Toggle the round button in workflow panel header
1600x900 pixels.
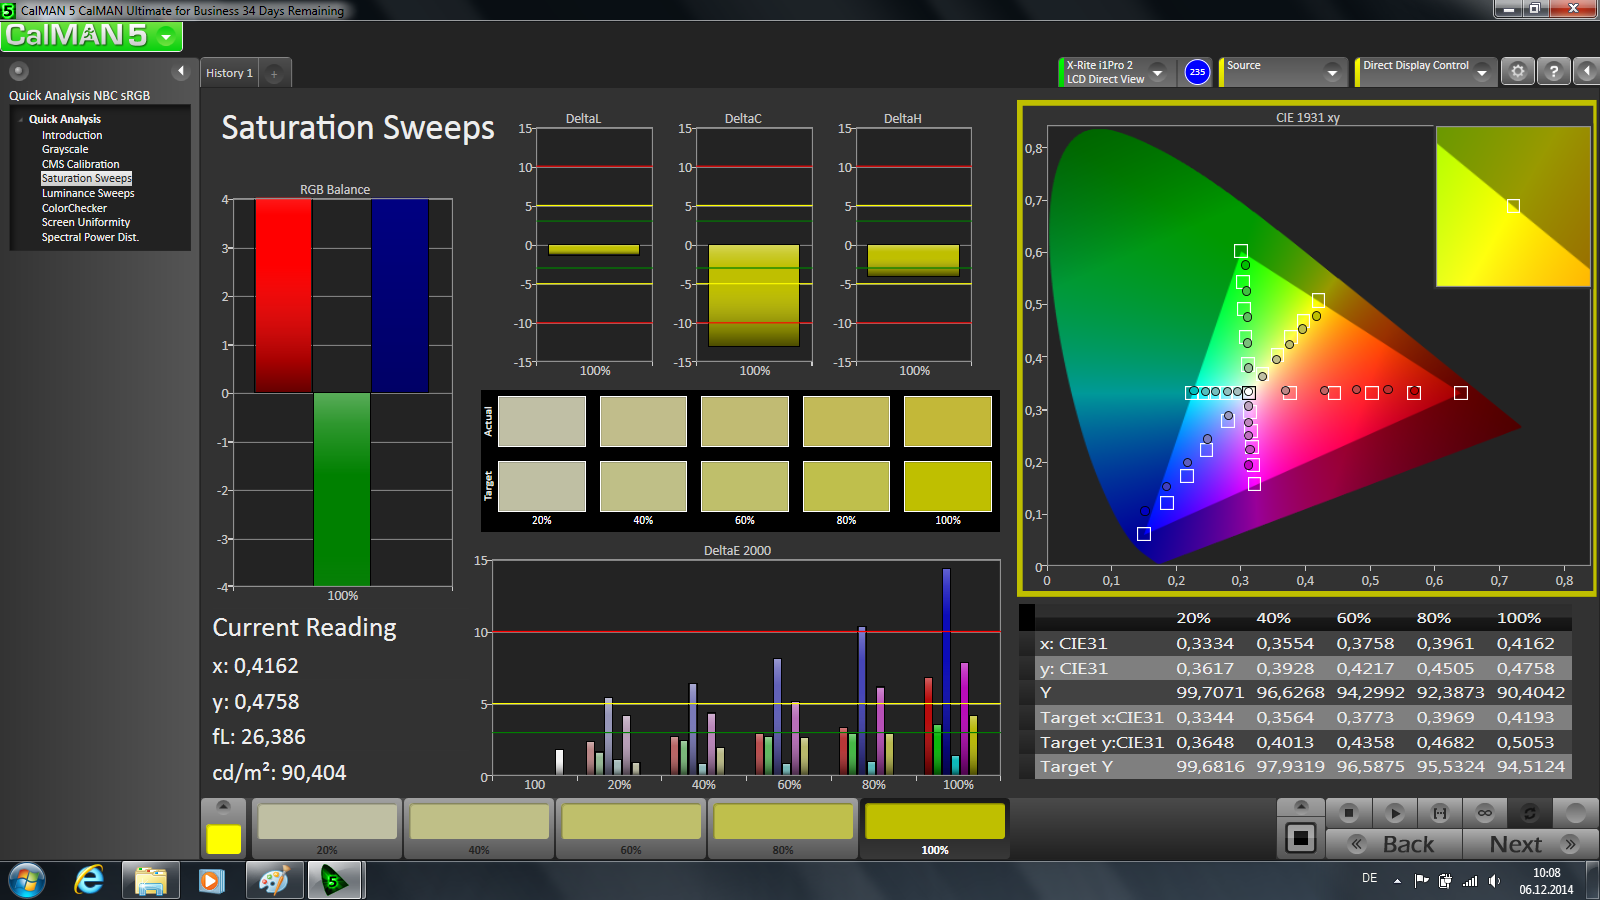point(19,71)
